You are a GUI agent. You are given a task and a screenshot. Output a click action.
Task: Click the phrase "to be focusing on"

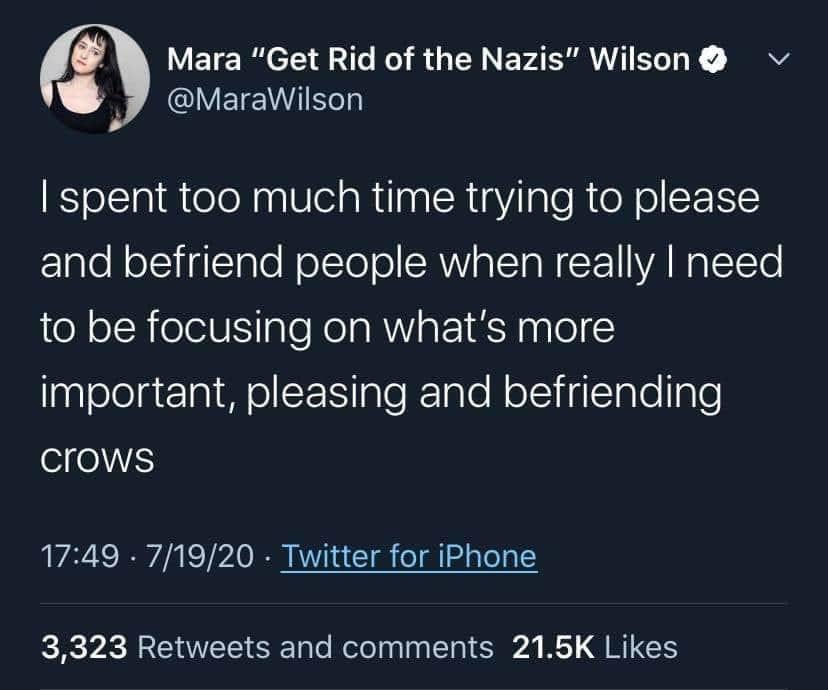pyautogui.click(x=198, y=327)
